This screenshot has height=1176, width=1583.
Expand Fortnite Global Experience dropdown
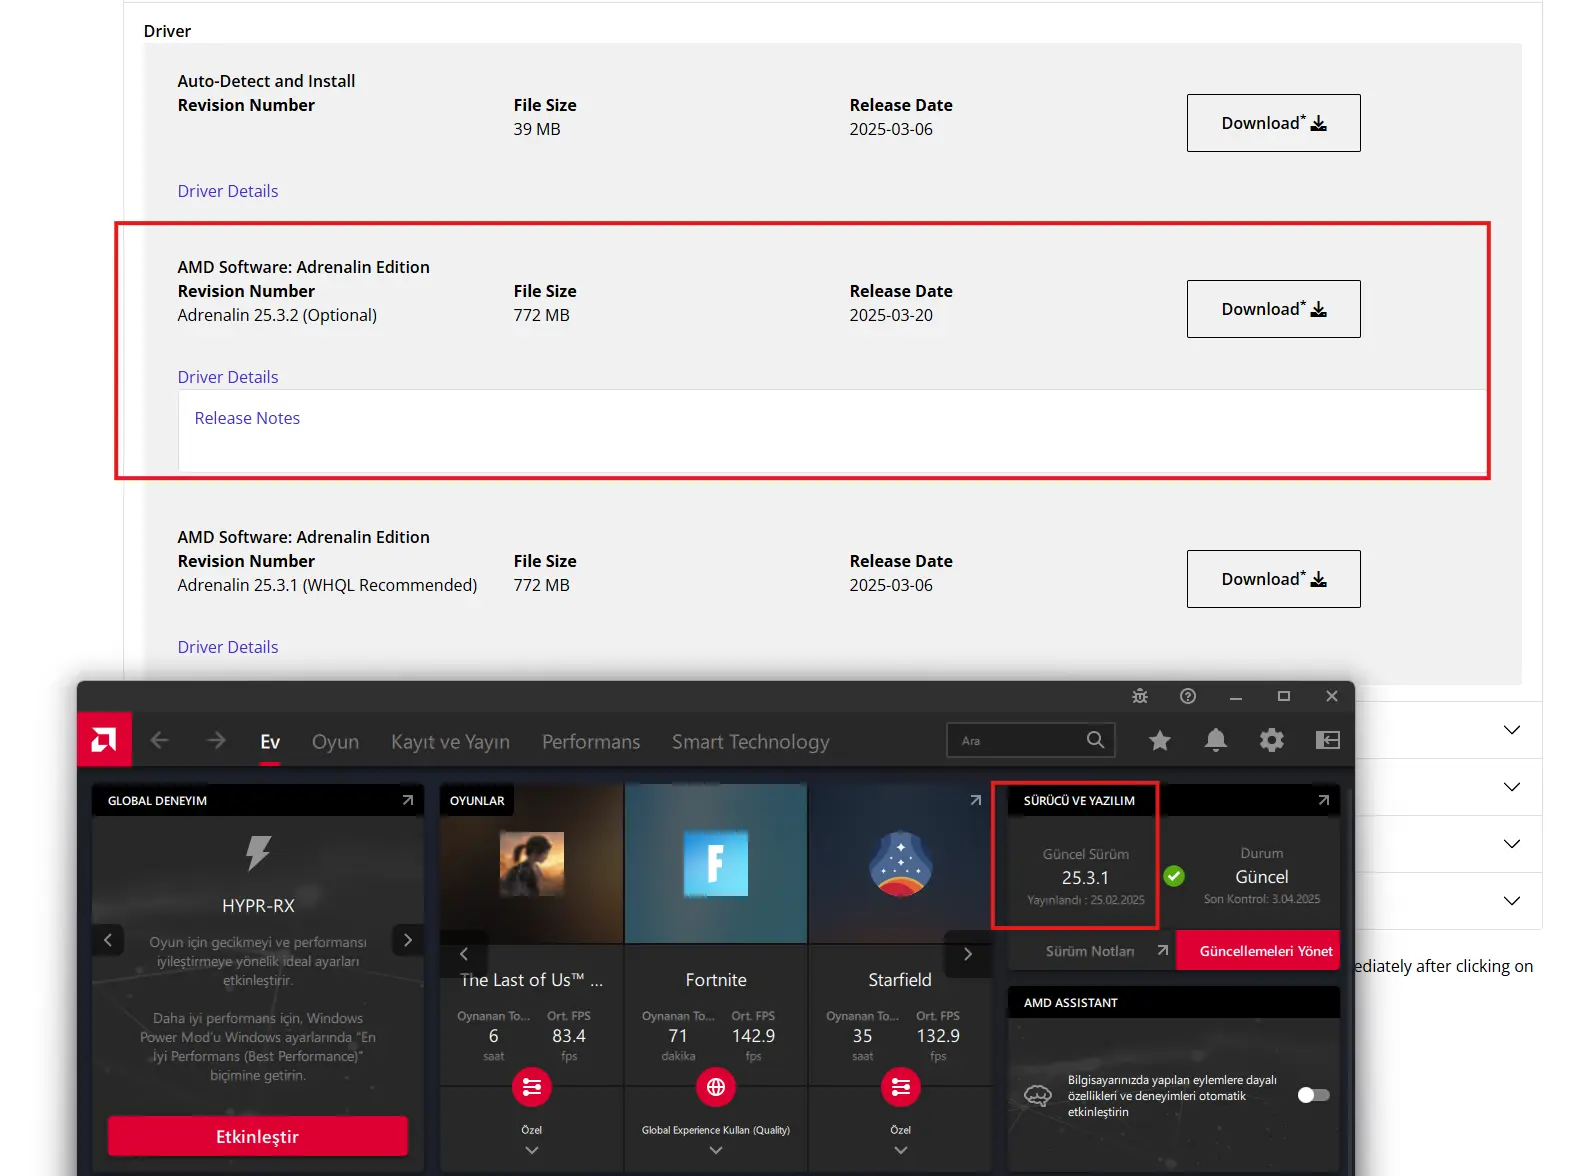click(716, 1151)
